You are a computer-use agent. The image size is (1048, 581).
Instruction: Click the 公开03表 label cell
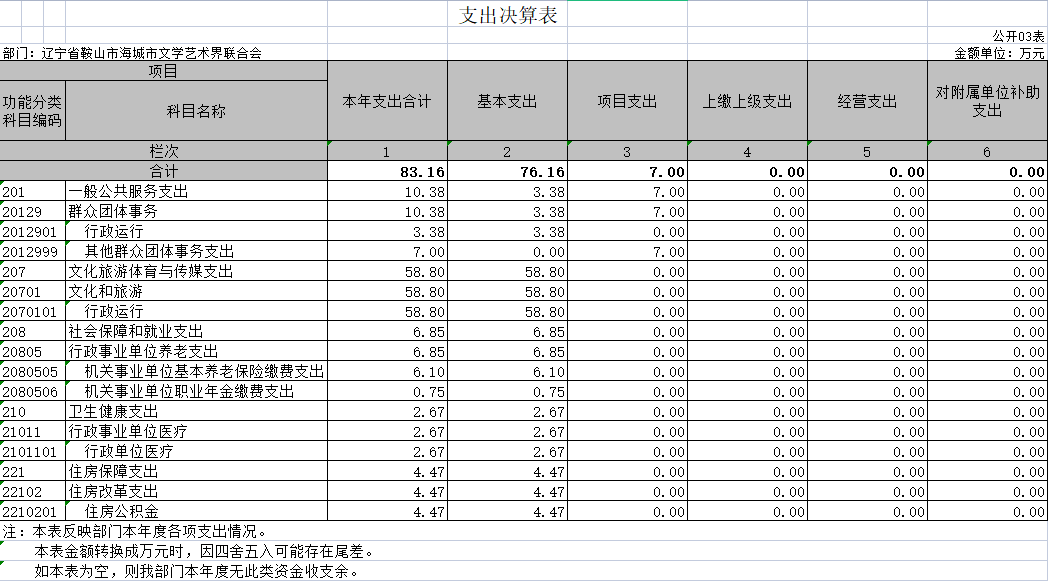point(1017,36)
